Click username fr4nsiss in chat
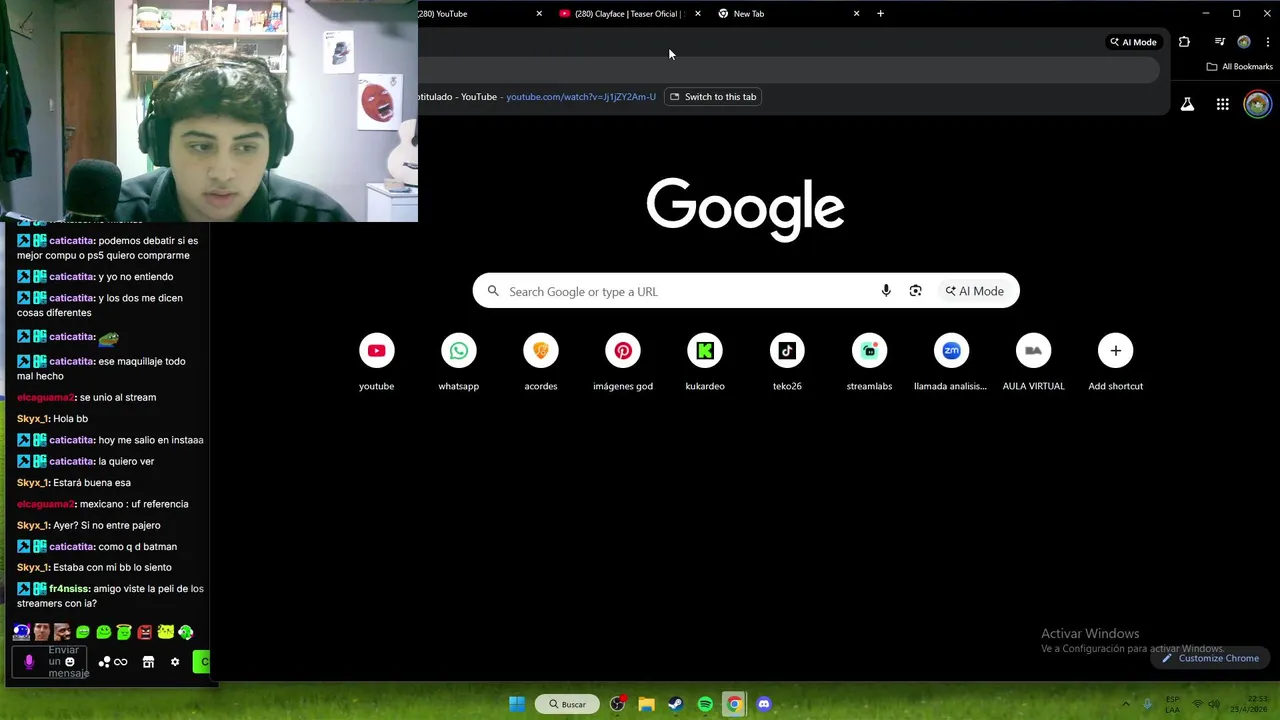 (x=69, y=589)
